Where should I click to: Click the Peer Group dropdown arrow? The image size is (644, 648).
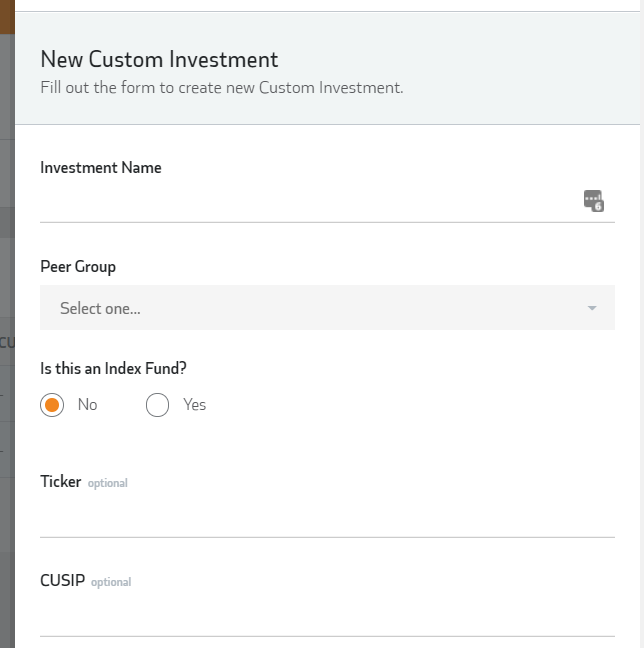(592, 308)
